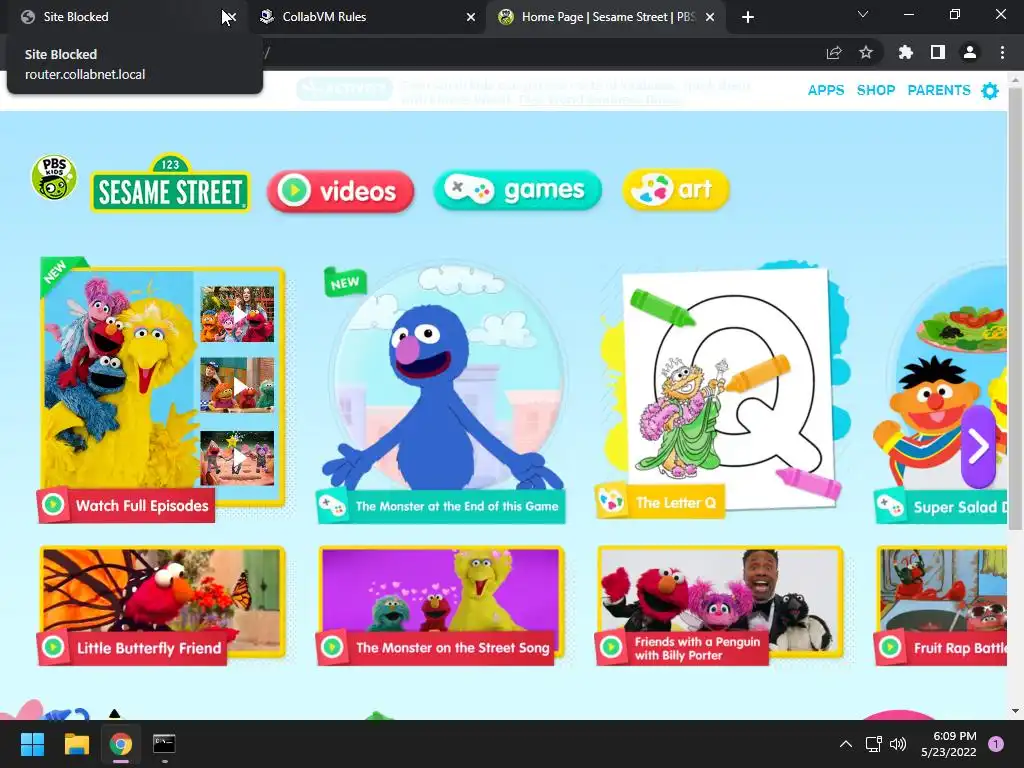The image size is (1024, 768).
Task: Toggle the Chrome side panel
Action: click(x=938, y=53)
